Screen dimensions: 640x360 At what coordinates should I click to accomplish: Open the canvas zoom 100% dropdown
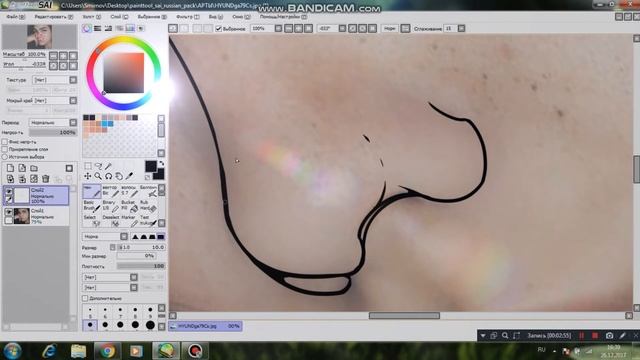coord(278,28)
